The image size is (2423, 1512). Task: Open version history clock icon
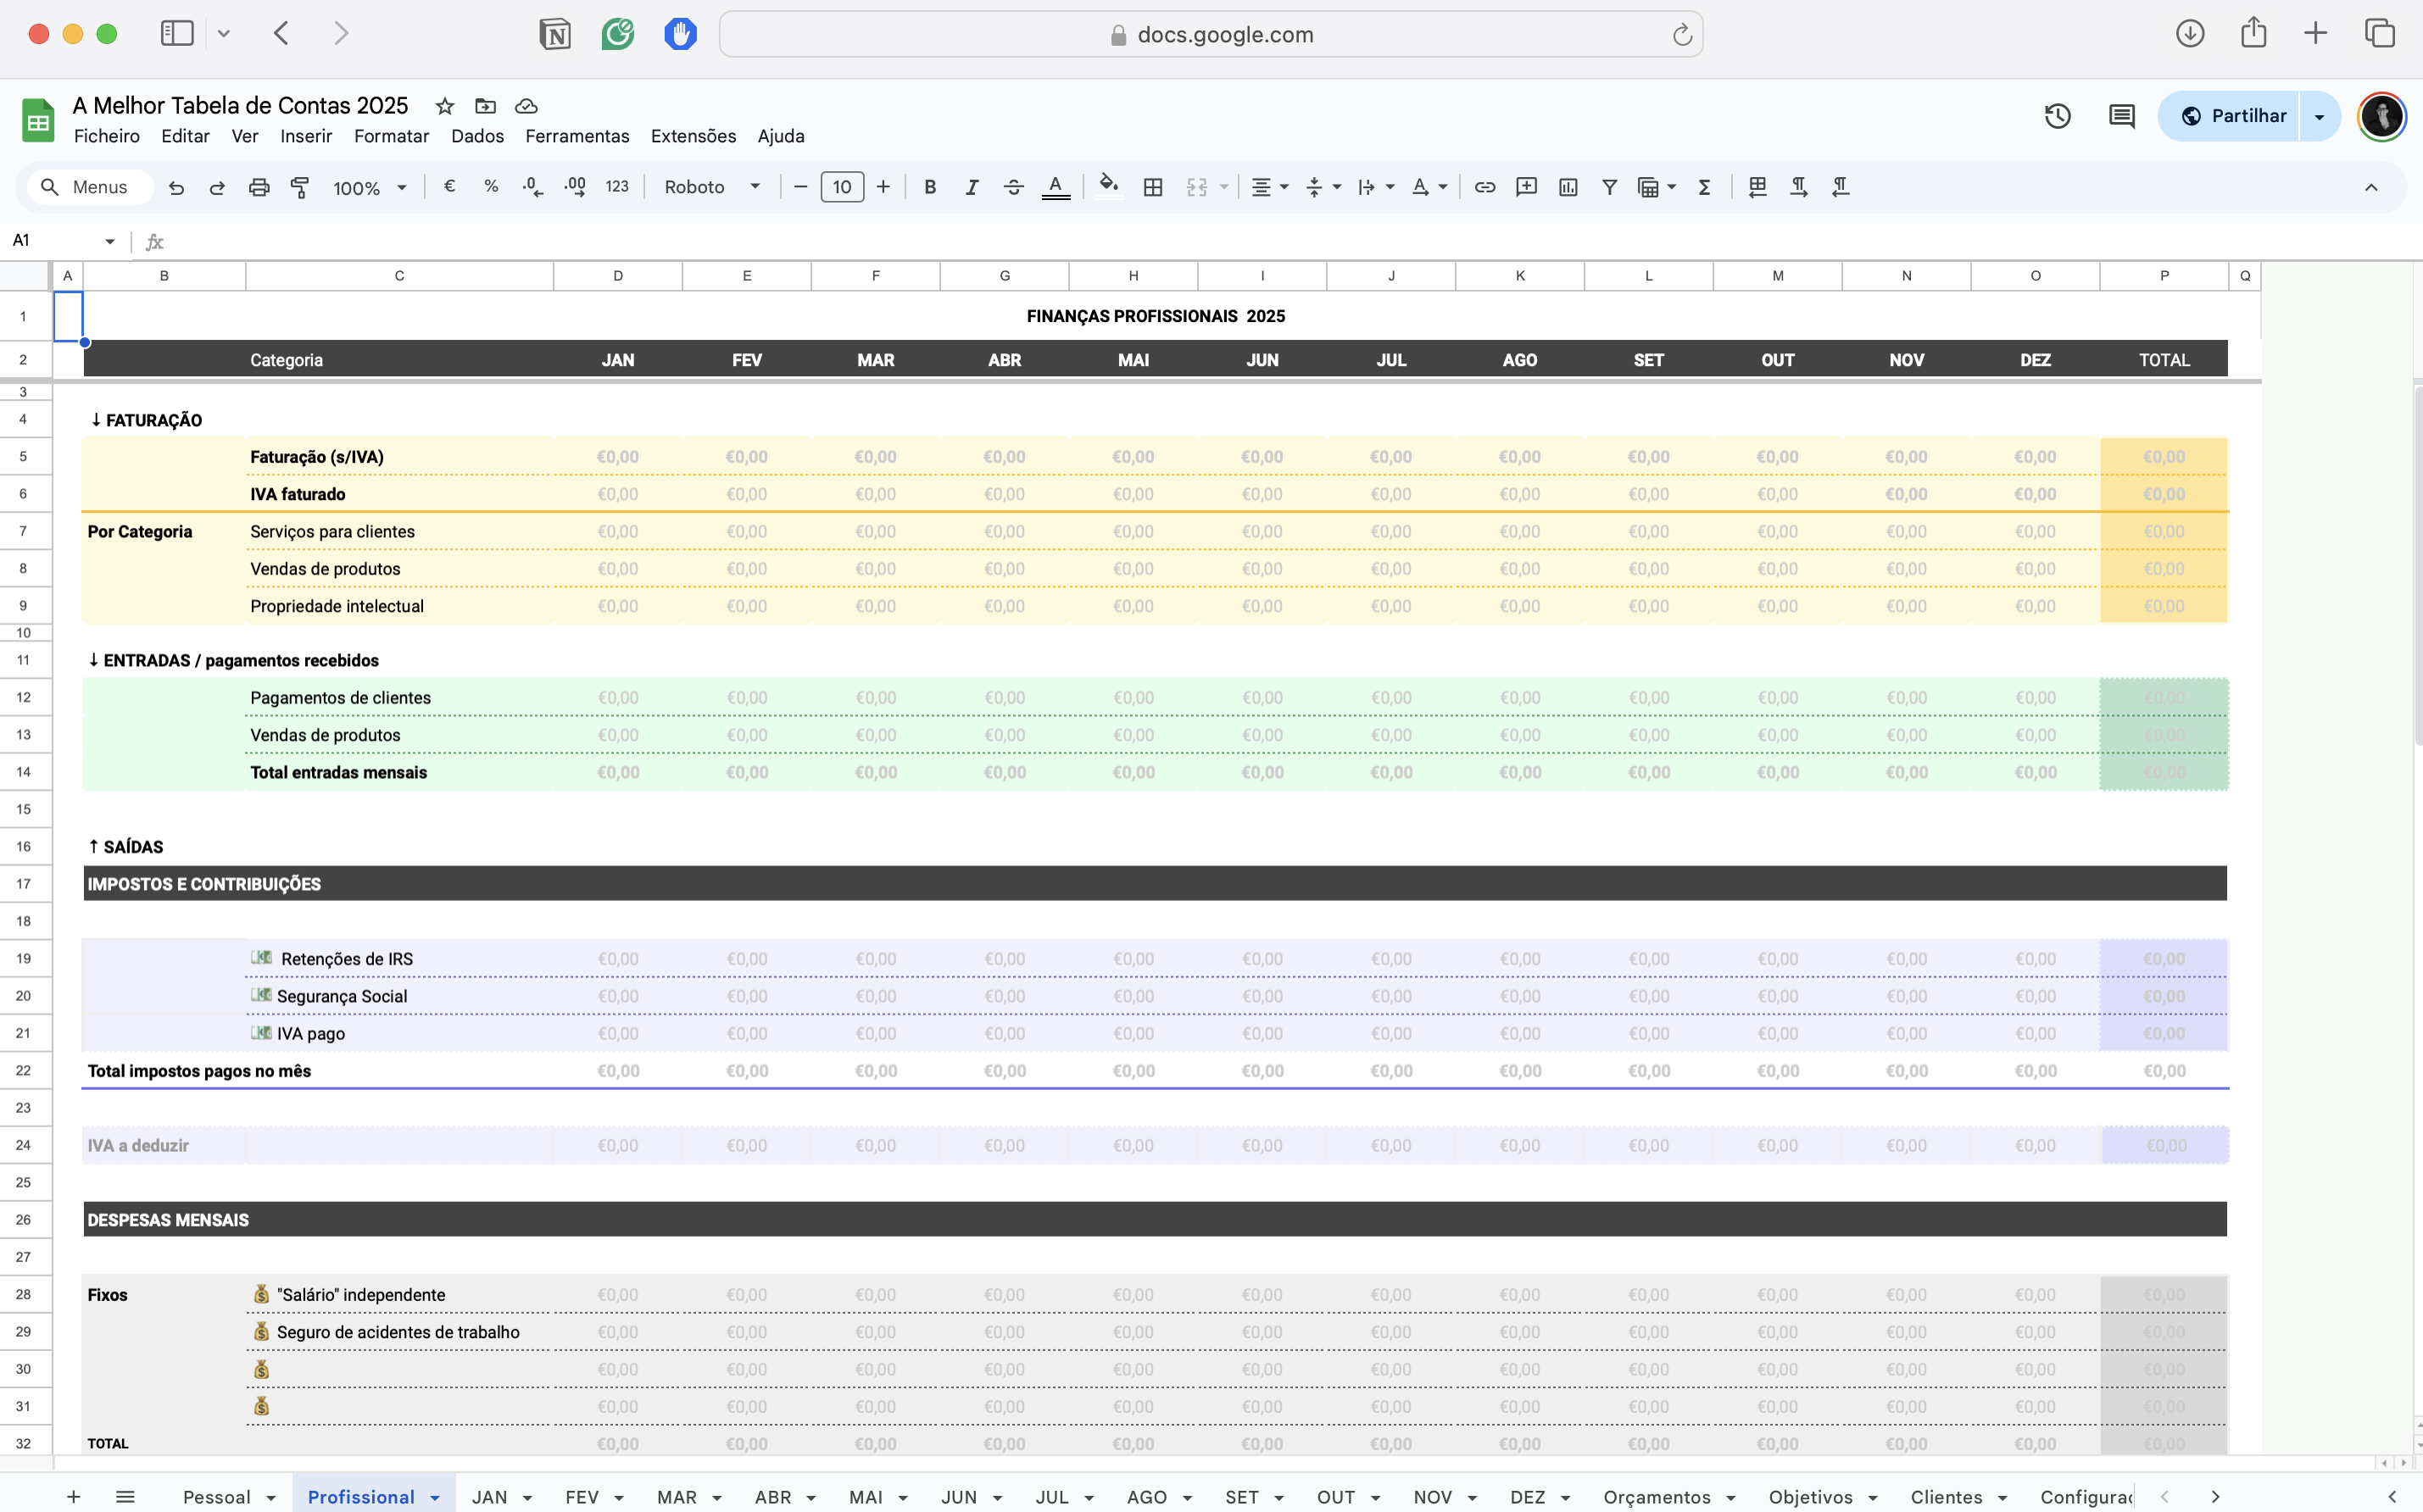click(2057, 116)
